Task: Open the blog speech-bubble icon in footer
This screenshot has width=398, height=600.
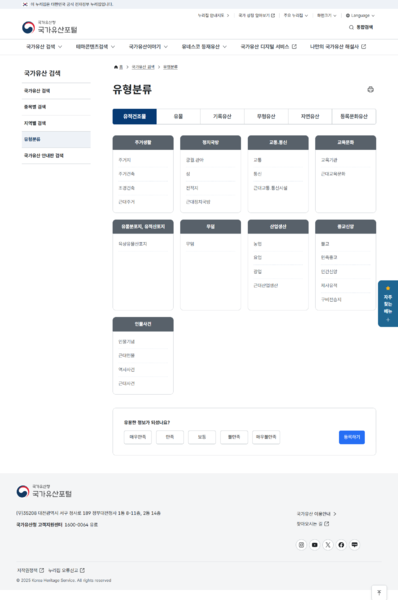Action: point(355,545)
